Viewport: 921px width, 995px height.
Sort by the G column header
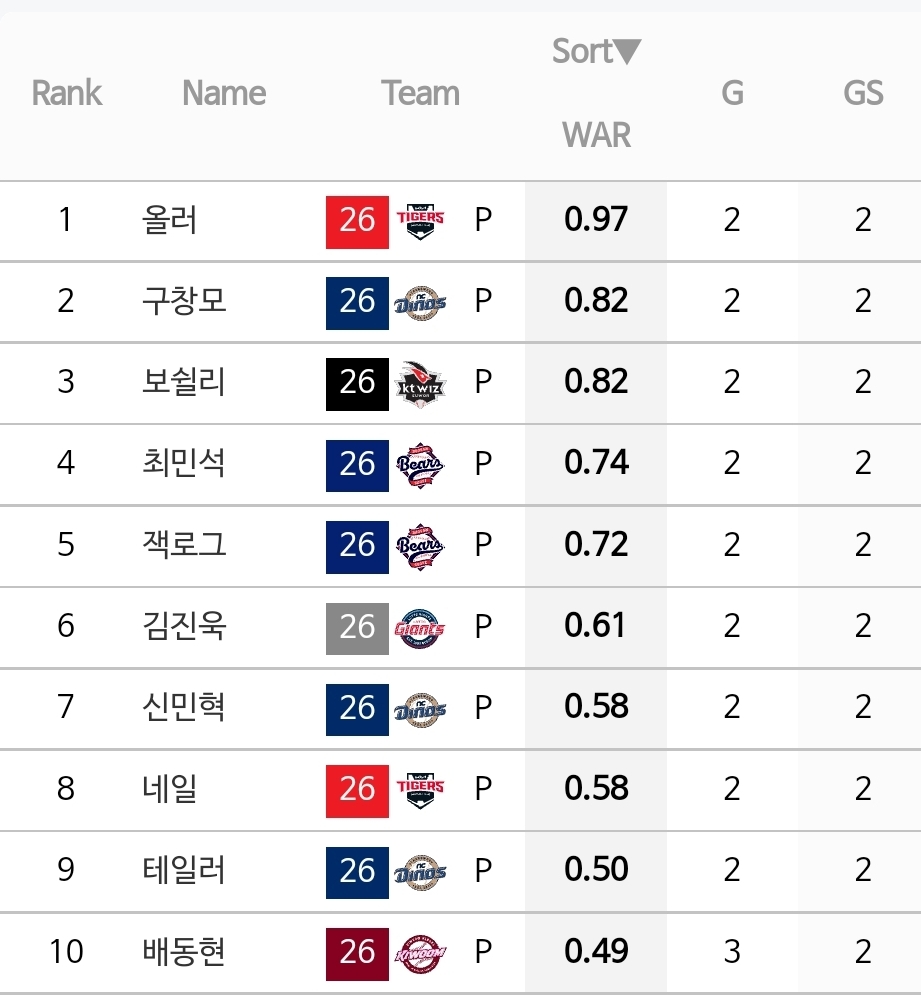(732, 93)
